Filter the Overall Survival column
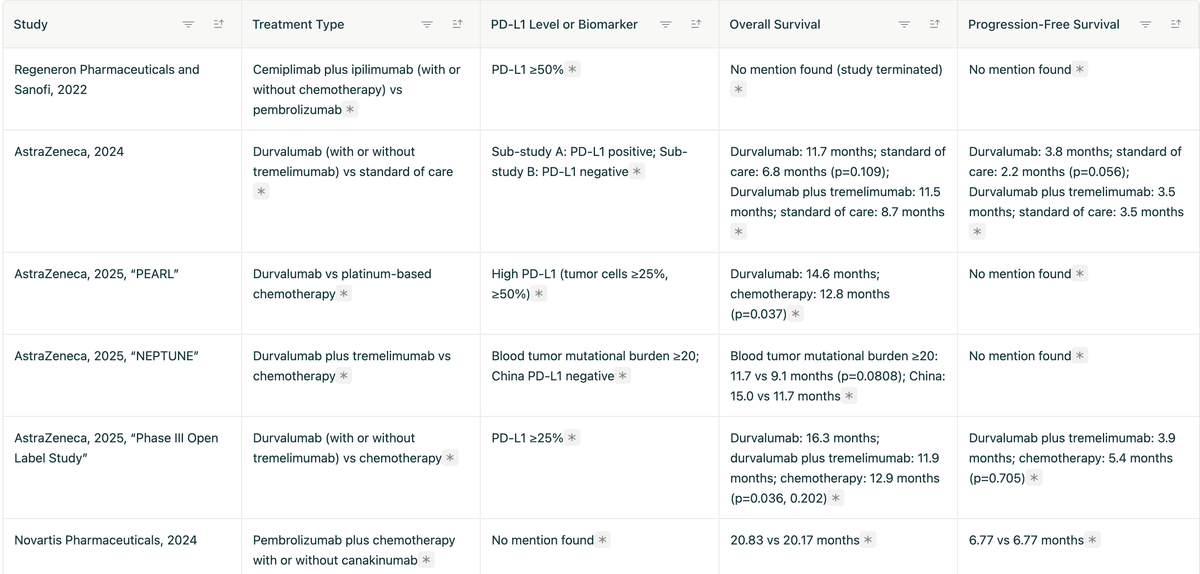The width and height of the screenshot is (1200, 574). [x=904, y=24]
